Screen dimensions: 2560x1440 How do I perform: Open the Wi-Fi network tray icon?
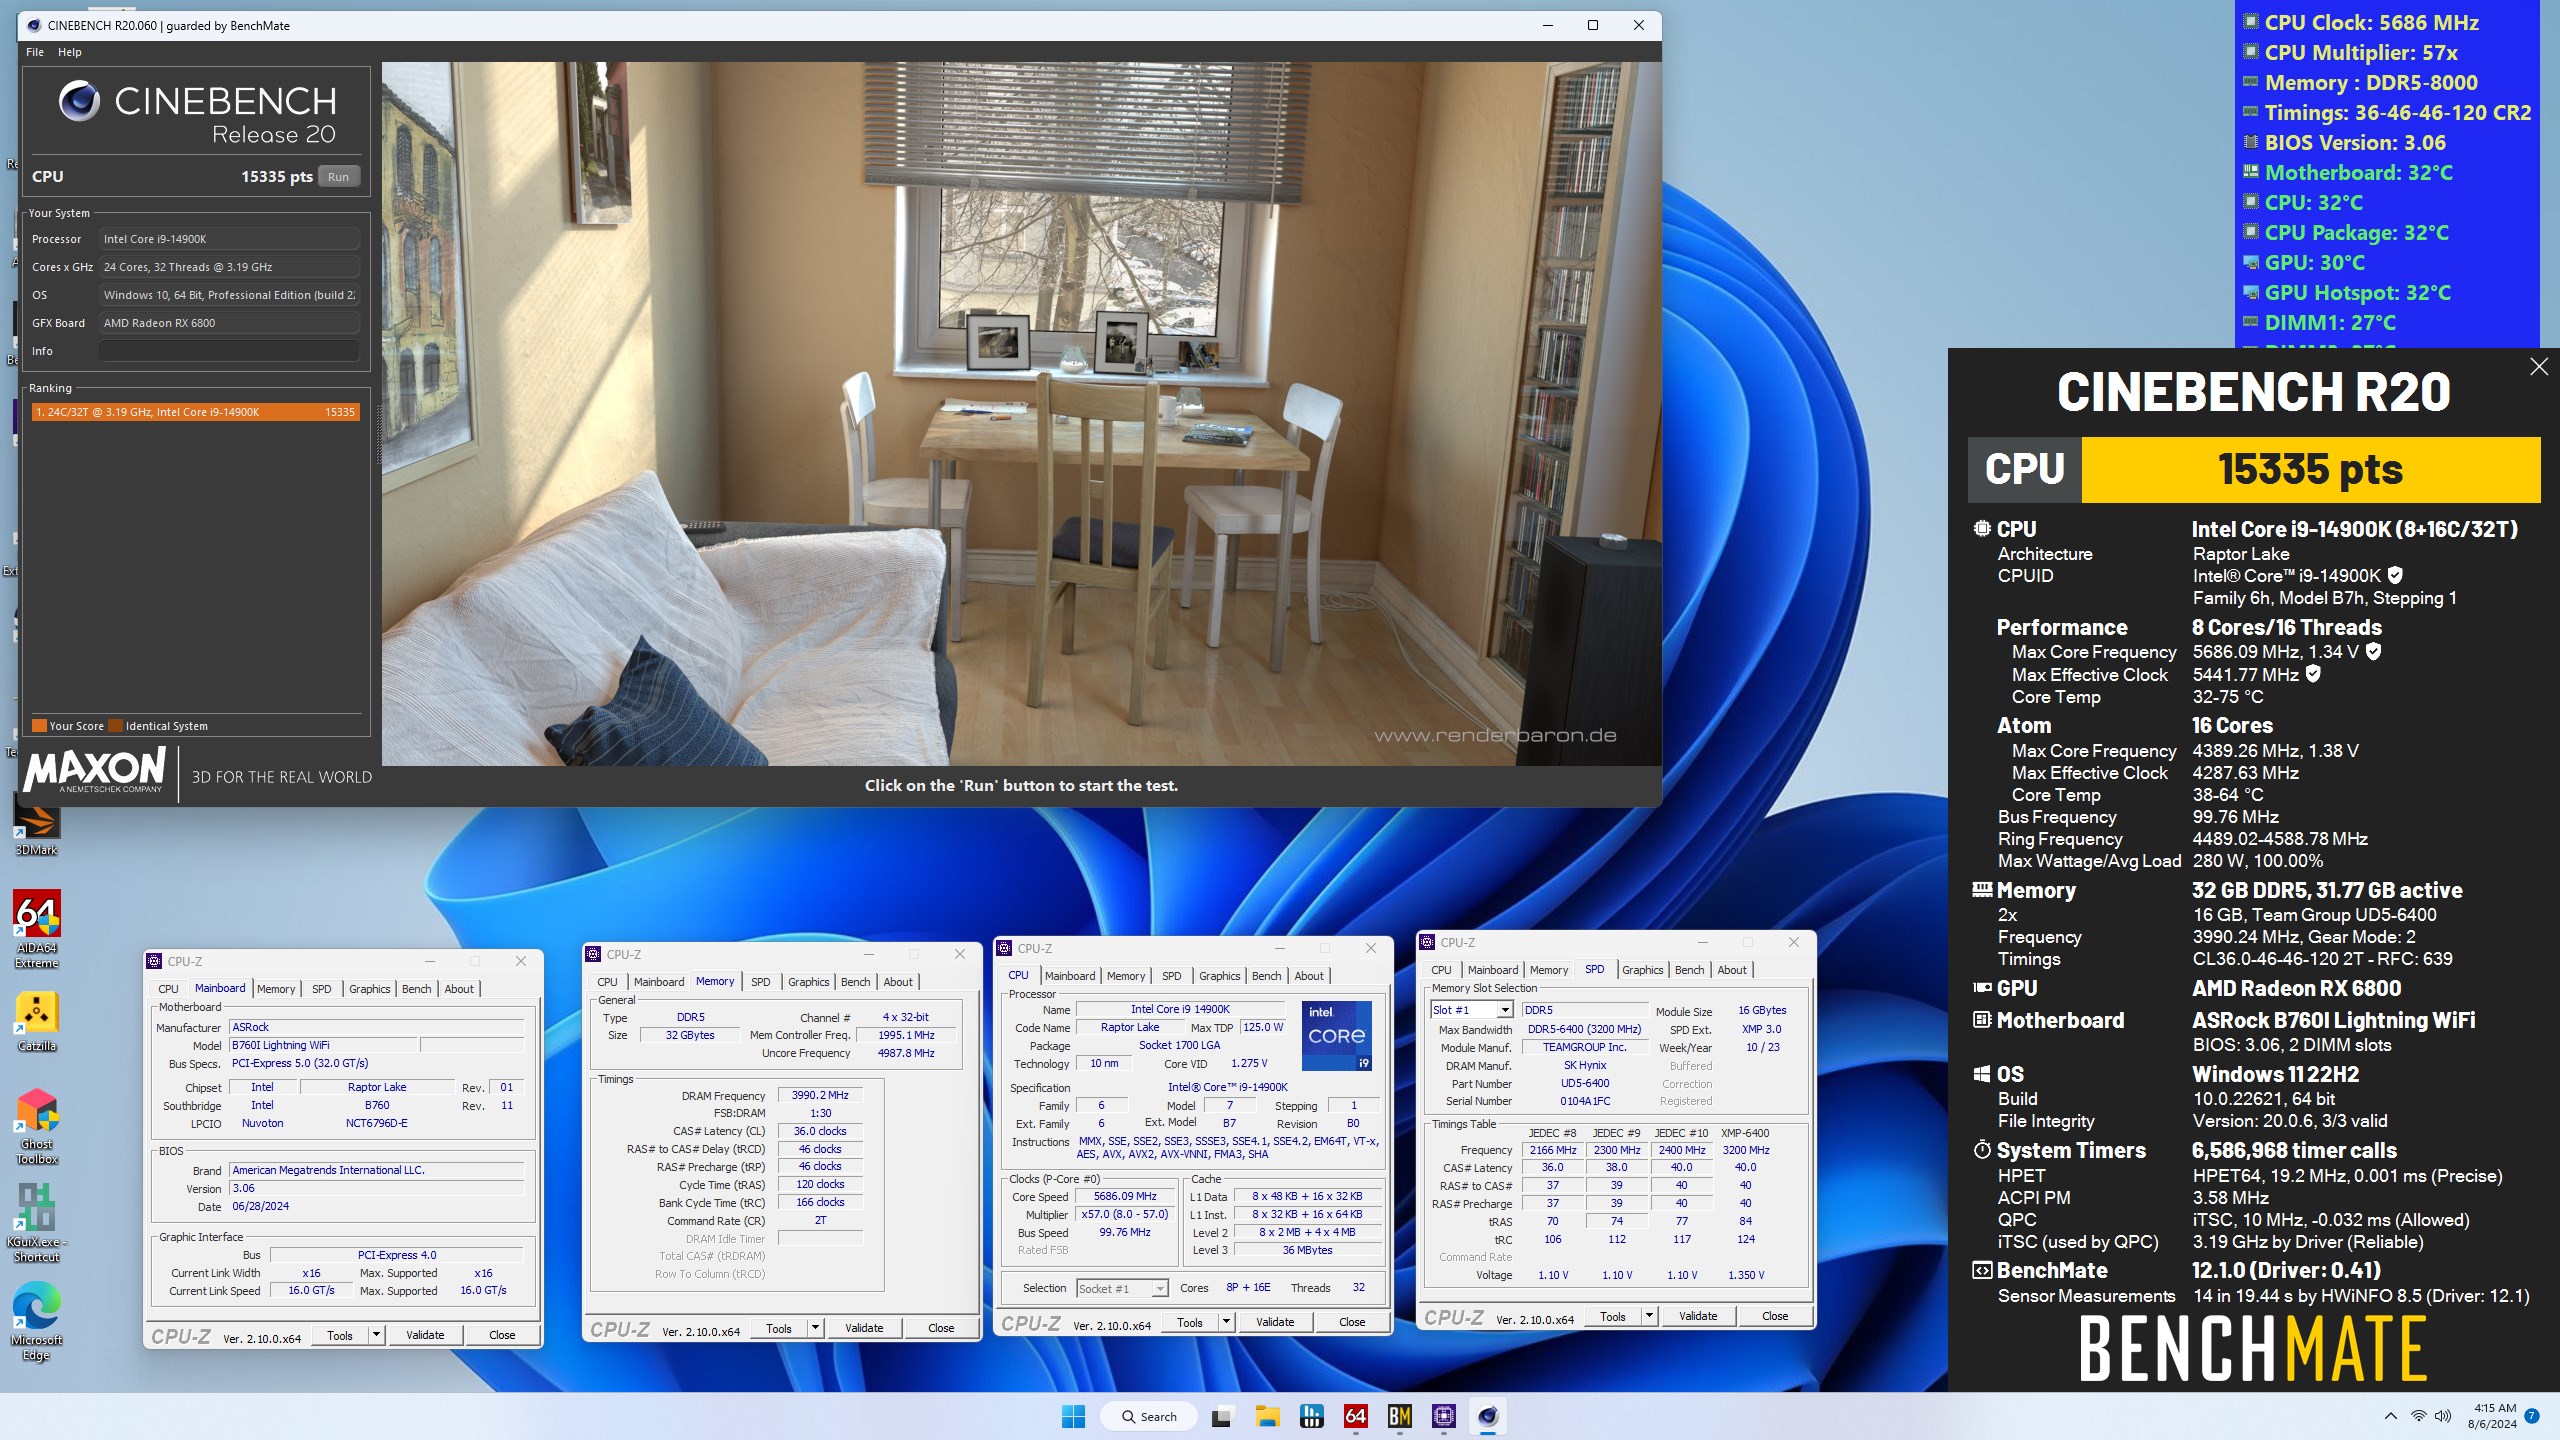2418,1416
